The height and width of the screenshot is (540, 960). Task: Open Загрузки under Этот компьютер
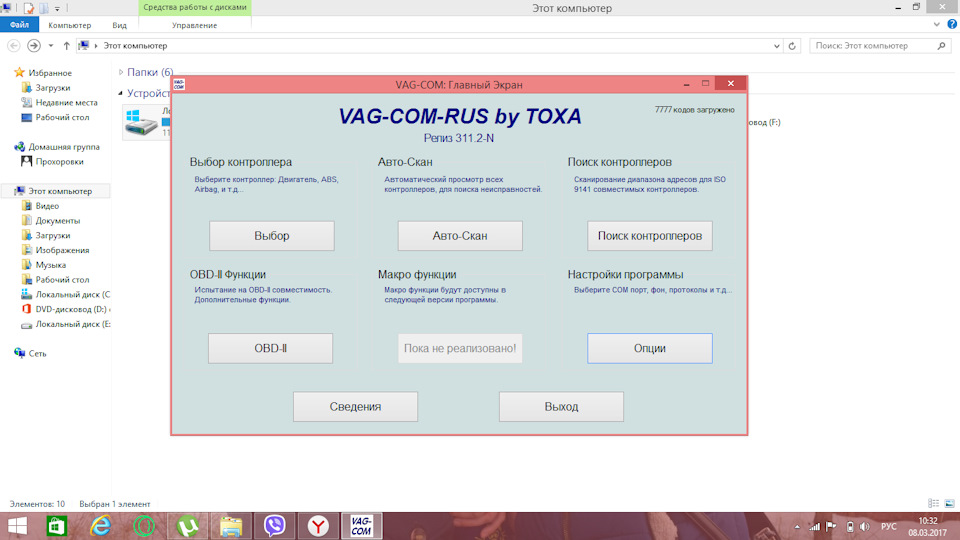53,235
